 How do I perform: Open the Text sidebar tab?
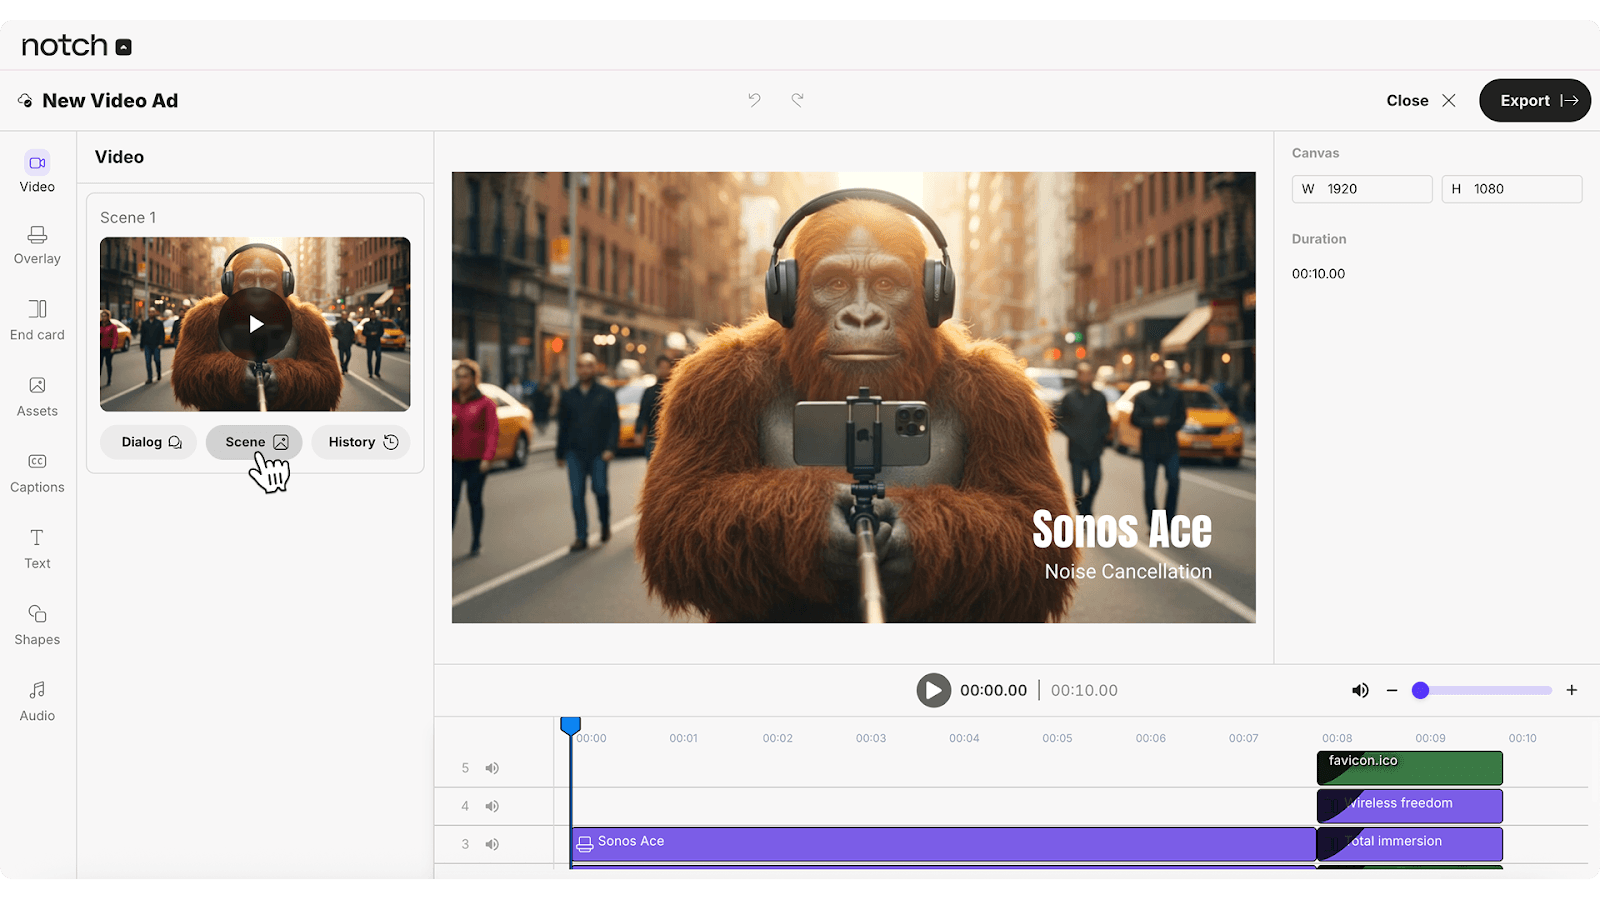(37, 549)
